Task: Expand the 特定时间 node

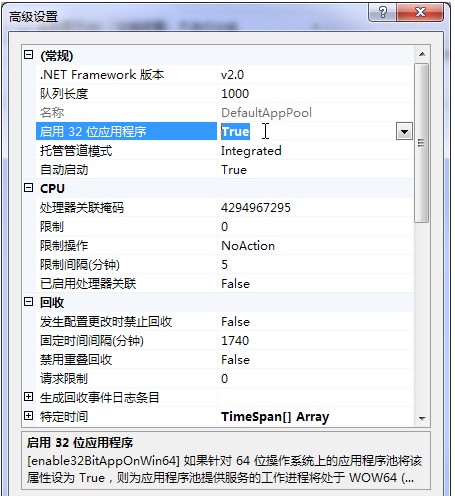Action: [x=29, y=416]
